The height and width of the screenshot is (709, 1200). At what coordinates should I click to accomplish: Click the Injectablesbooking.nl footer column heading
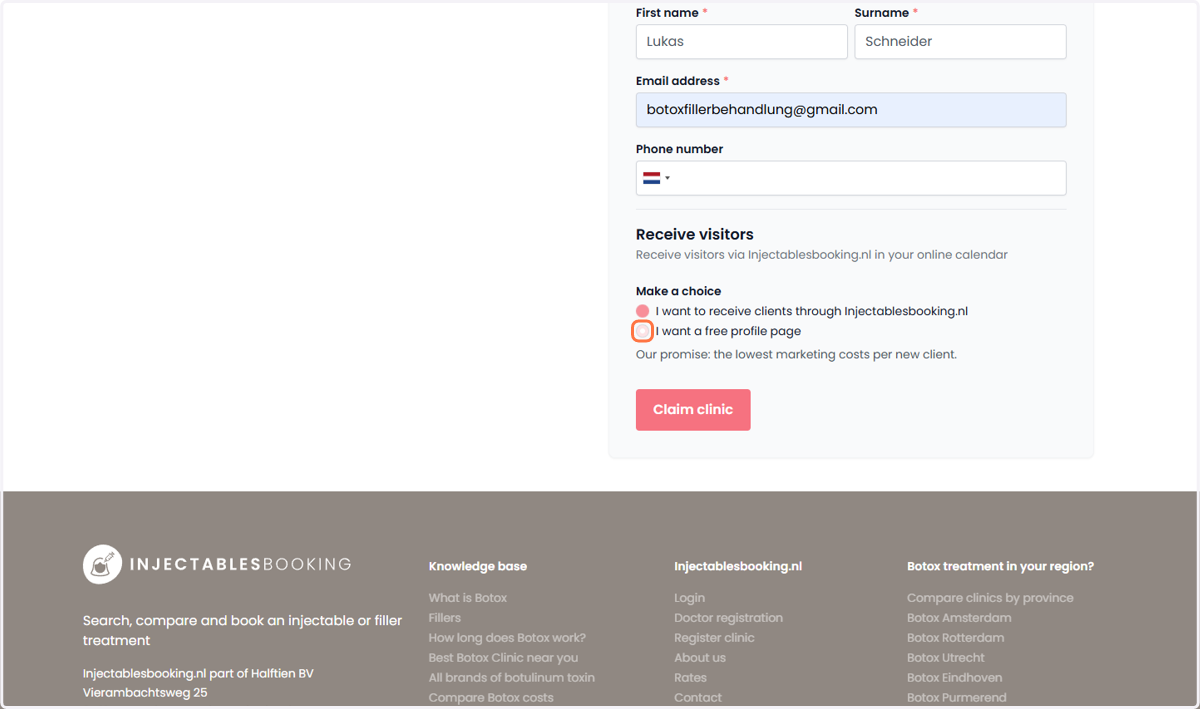[738, 566]
